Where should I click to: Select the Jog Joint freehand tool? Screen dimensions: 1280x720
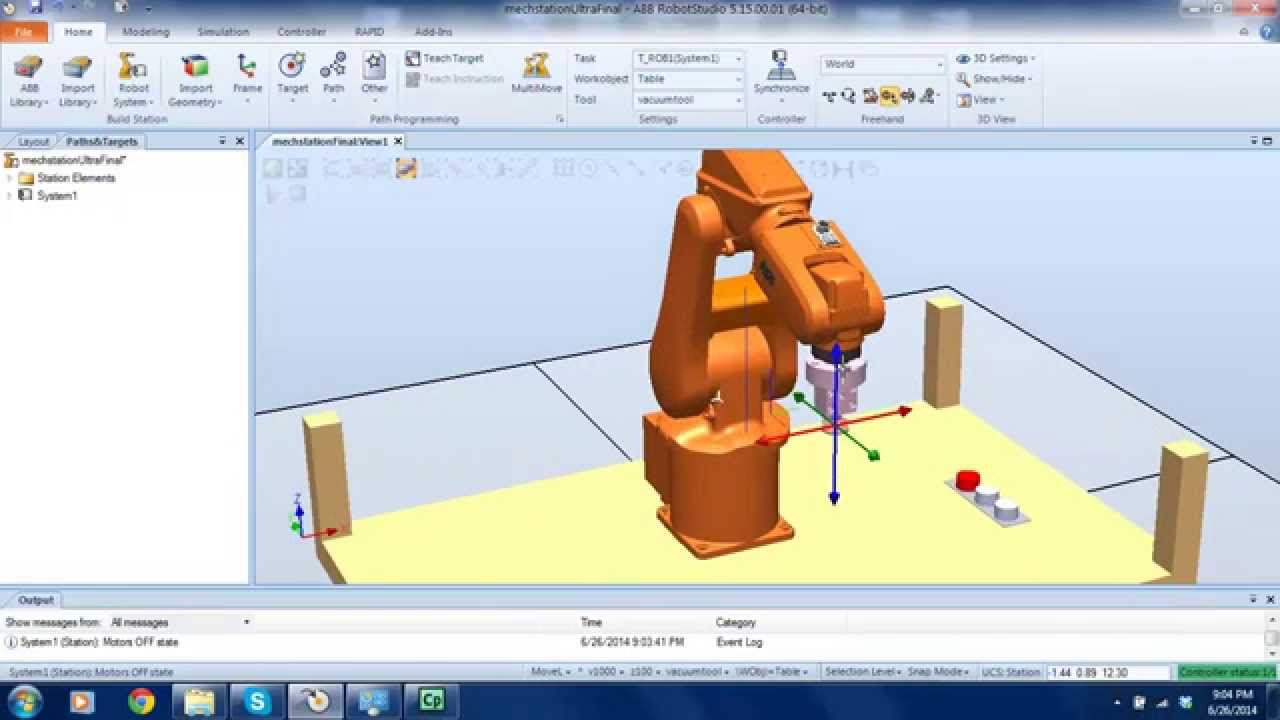(870, 96)
